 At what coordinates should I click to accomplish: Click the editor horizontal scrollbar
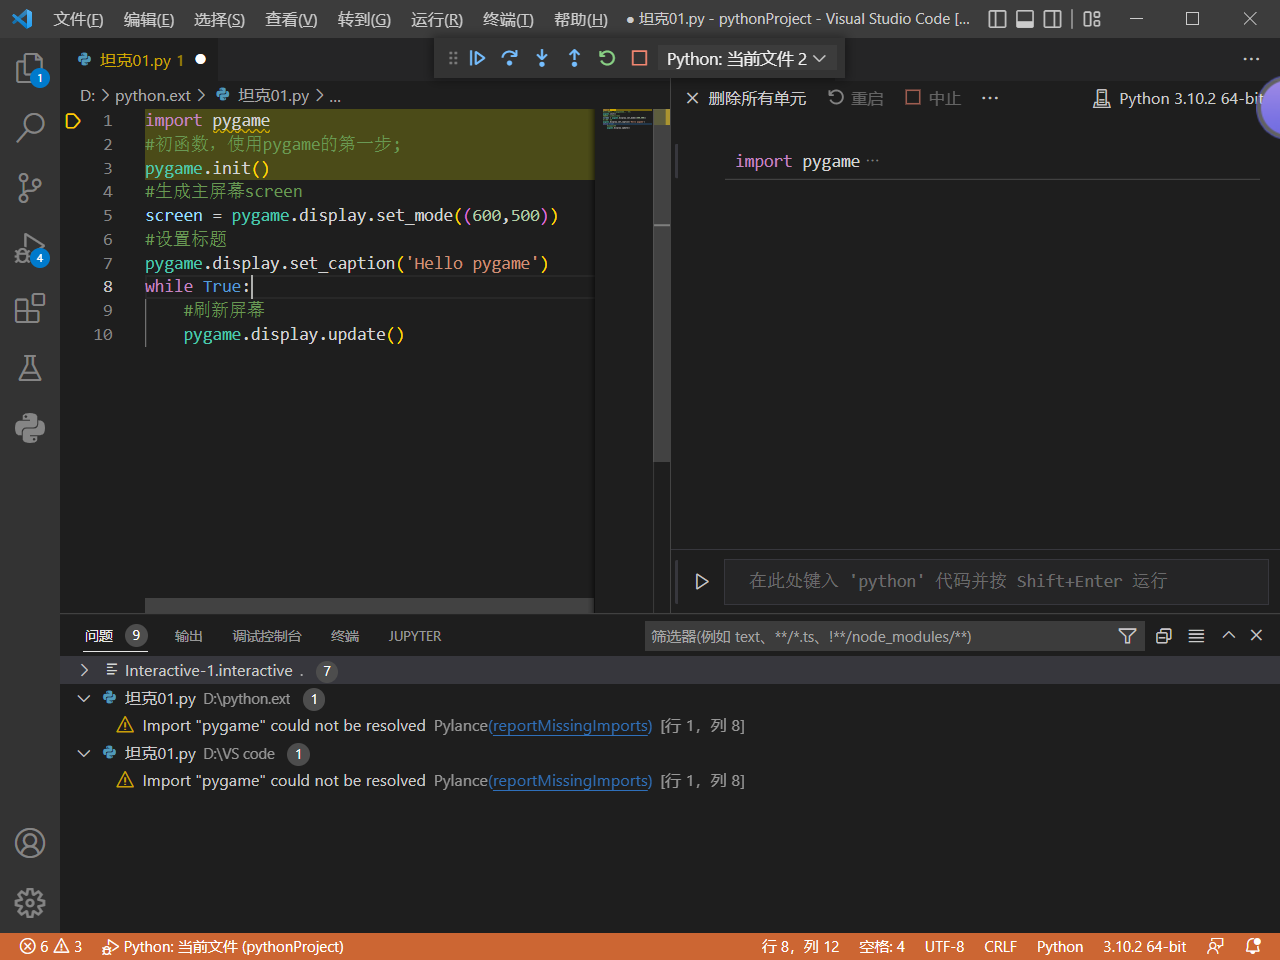pyautogui.click(x=369, y=605)
